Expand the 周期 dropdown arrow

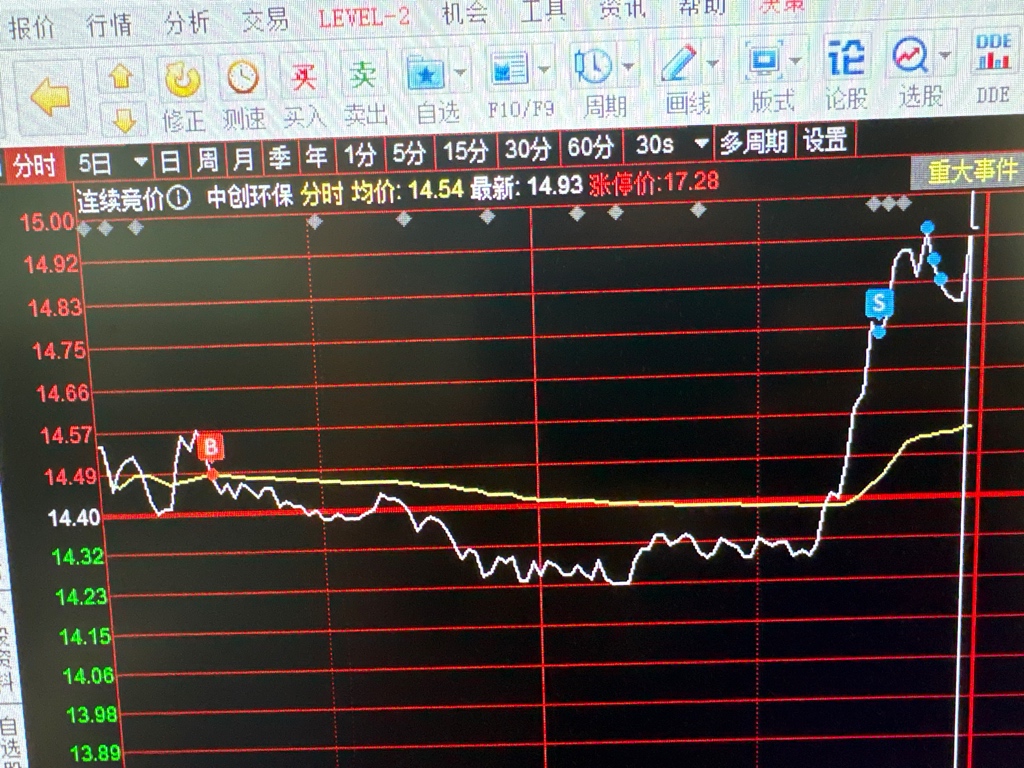(x=628, y=65)
